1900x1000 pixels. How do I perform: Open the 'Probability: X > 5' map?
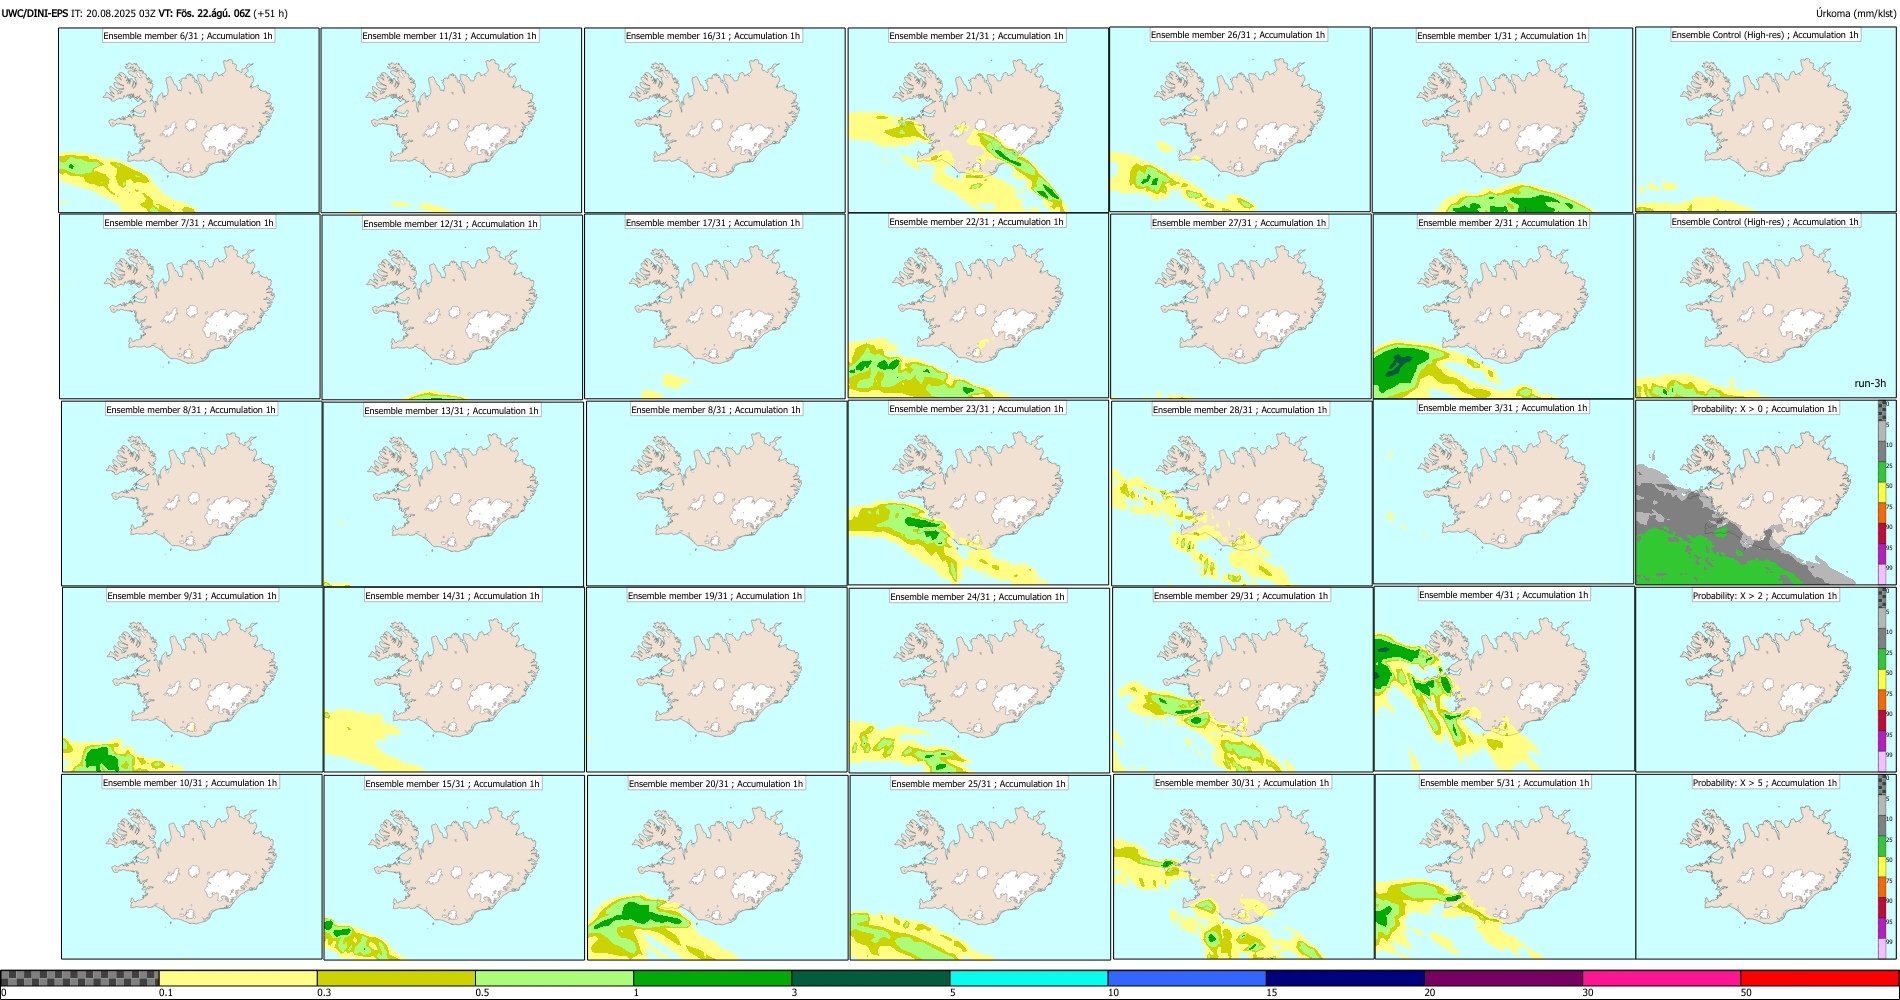click(x=1757, y=867)
